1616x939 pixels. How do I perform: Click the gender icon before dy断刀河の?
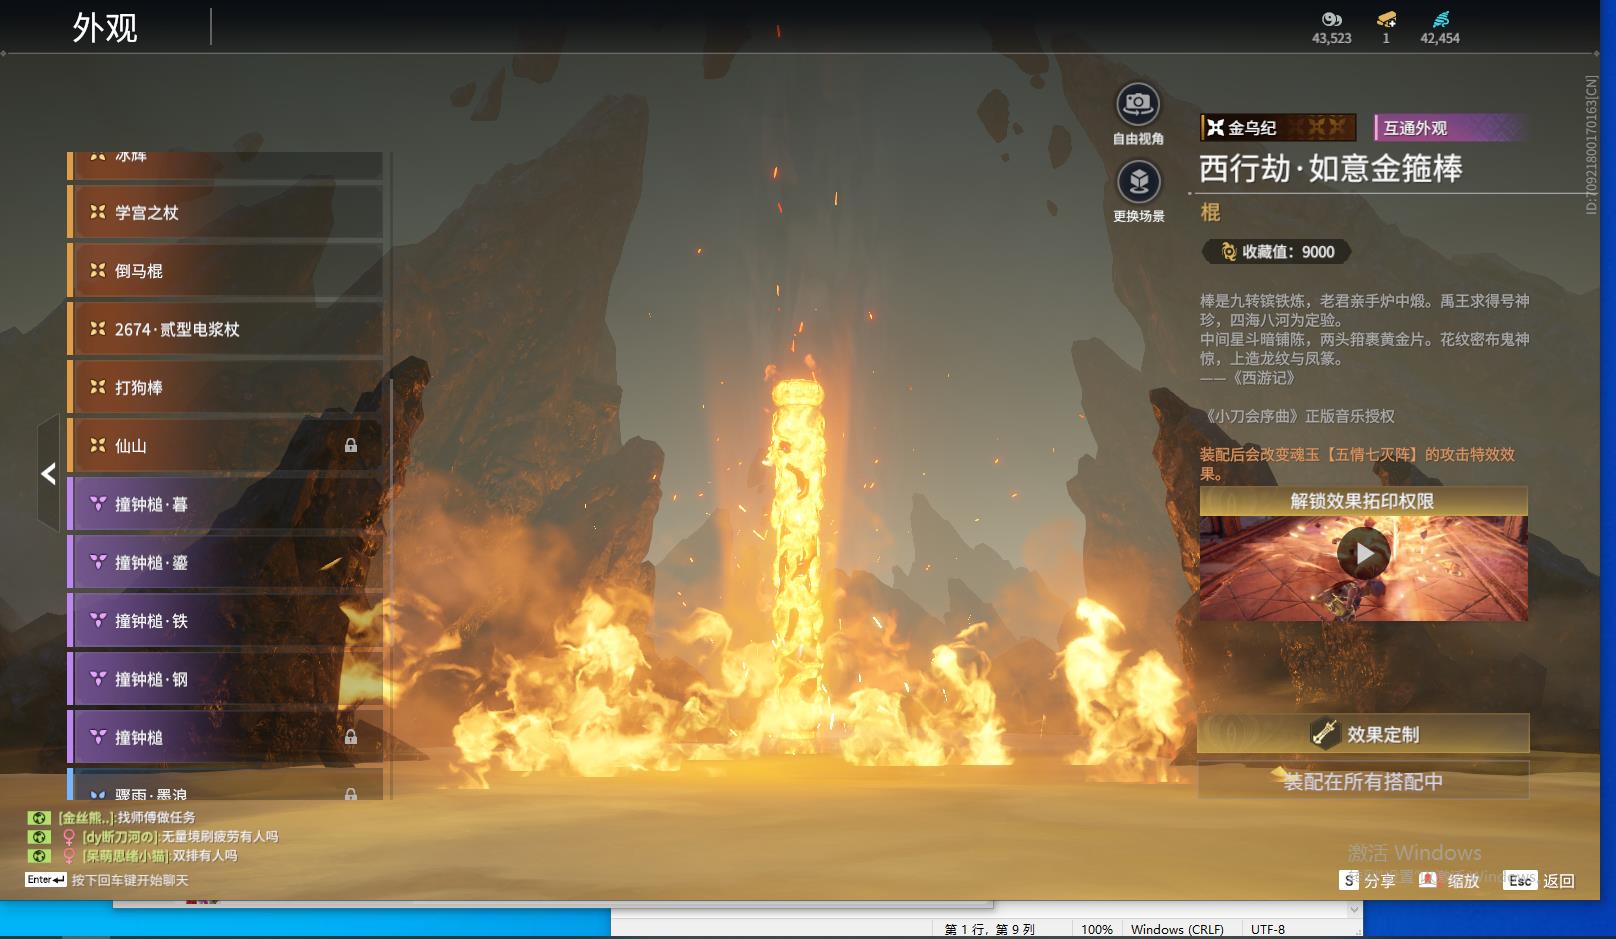69,837
